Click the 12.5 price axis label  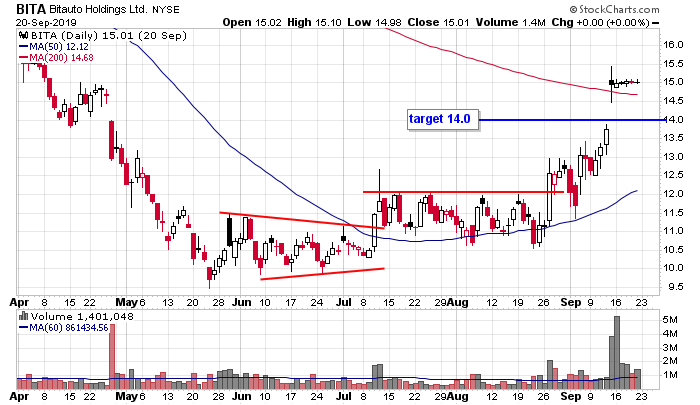(x=673, y=175)
